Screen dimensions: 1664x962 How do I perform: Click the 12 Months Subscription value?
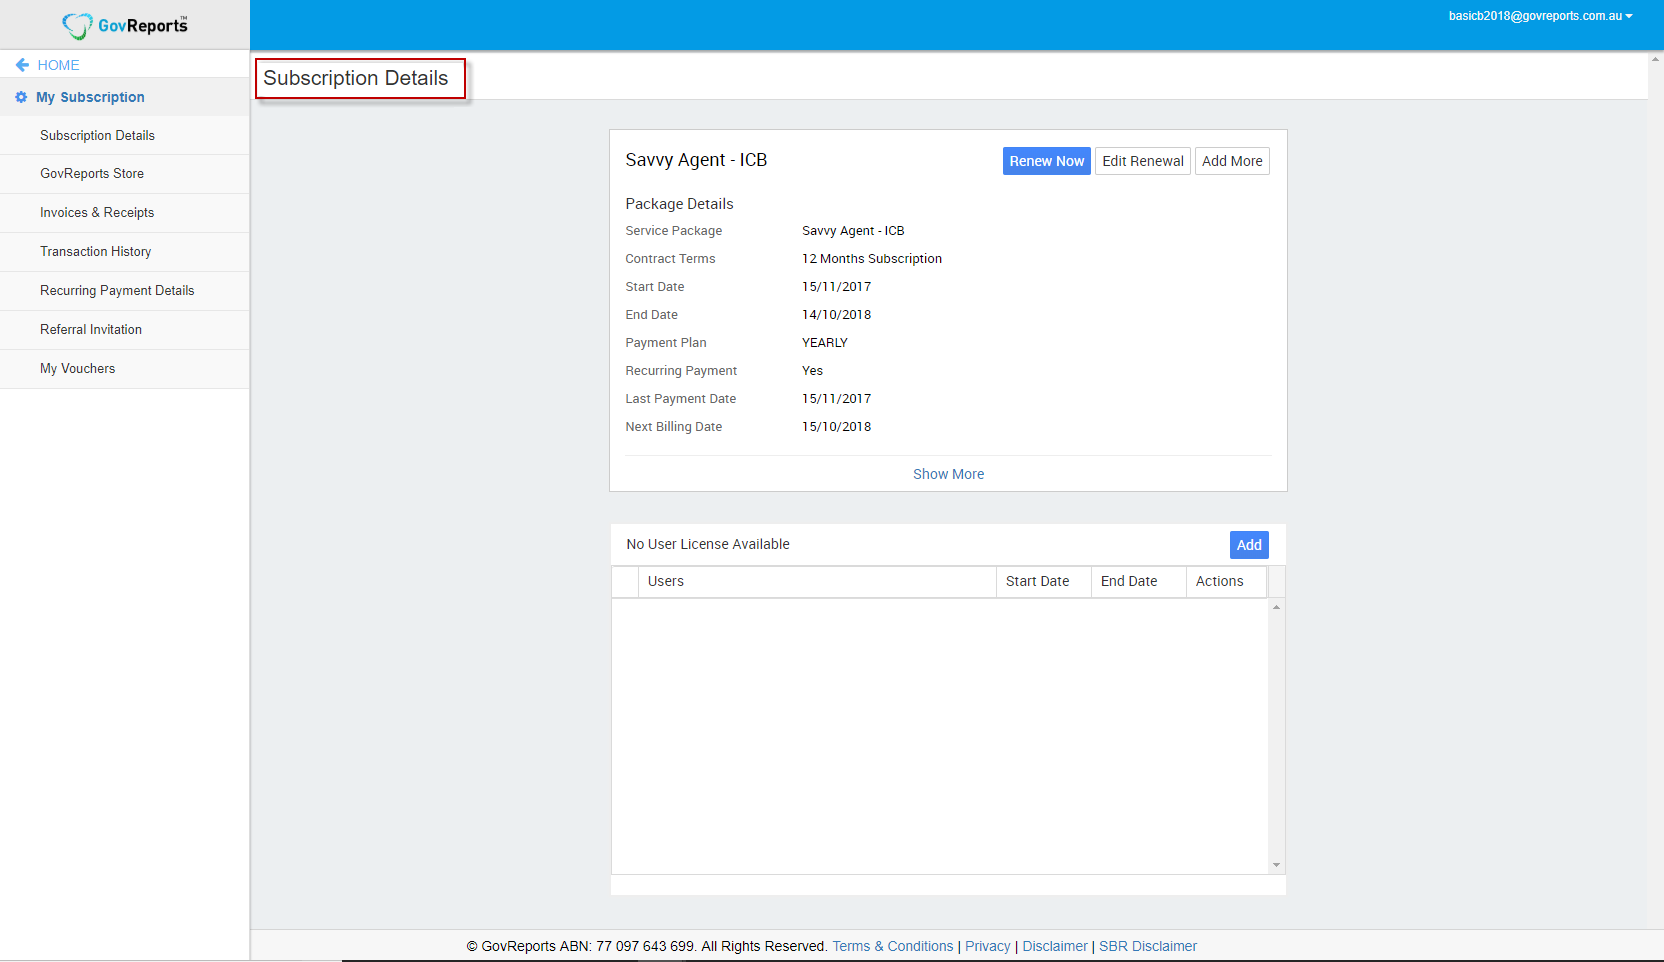(872, 259)
